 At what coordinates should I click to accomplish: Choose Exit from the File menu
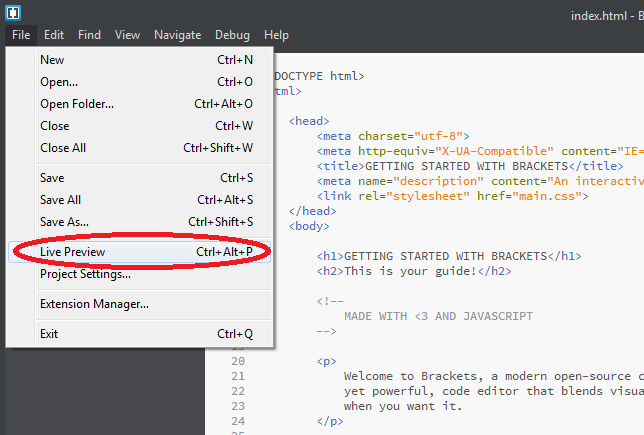[x=139, y=334]
